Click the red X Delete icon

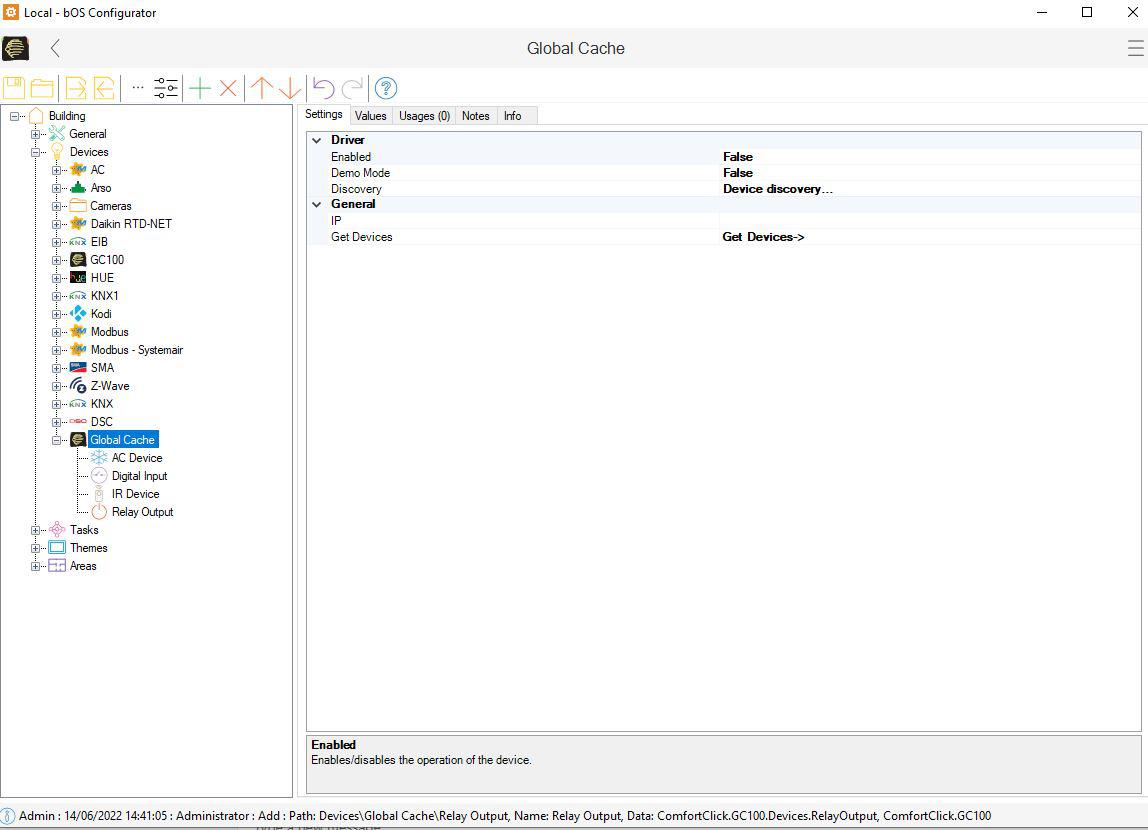(228, 89)
